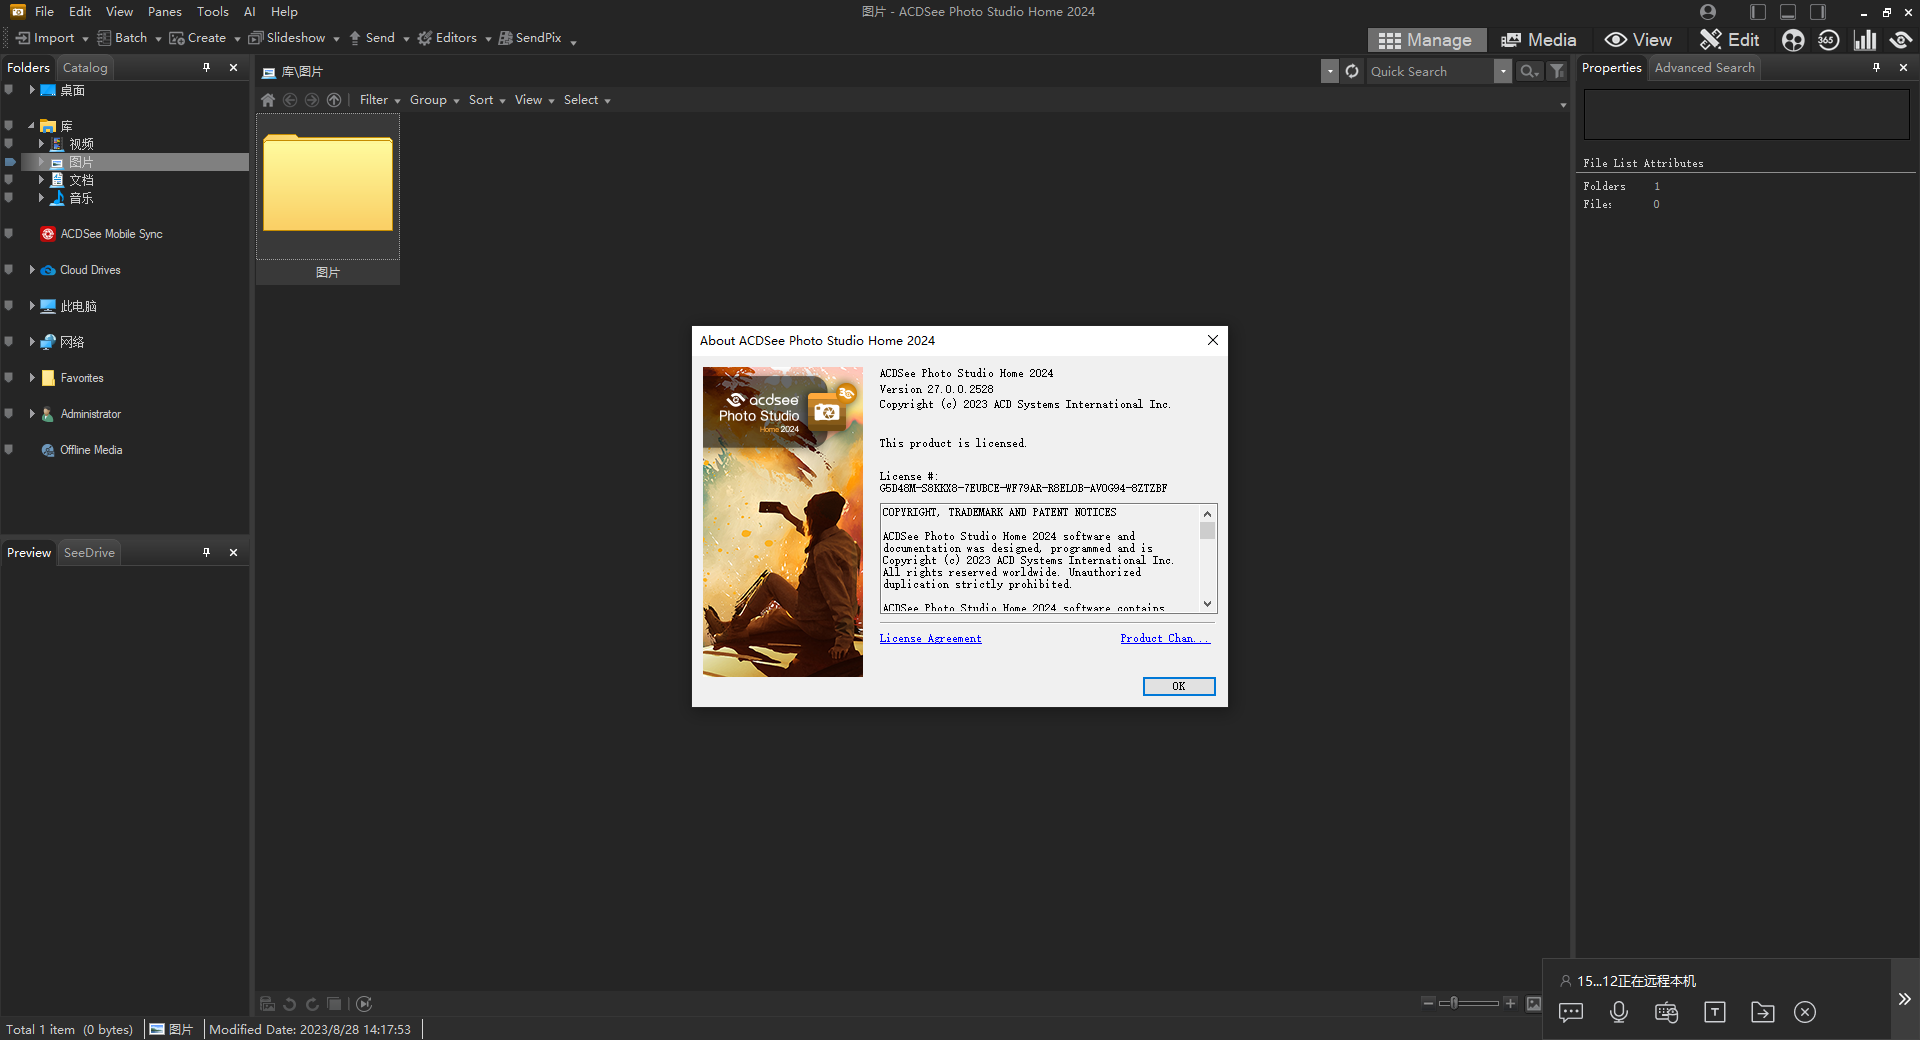This screenshot has width=1920, height=1040.
Task: Switch to Media mode button
Action: tap(1538, 40)
